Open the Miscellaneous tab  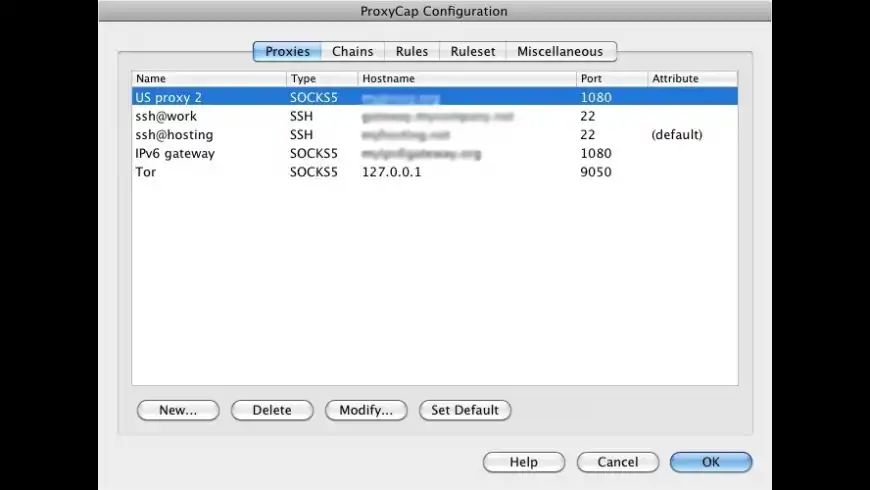click(560, 51)
